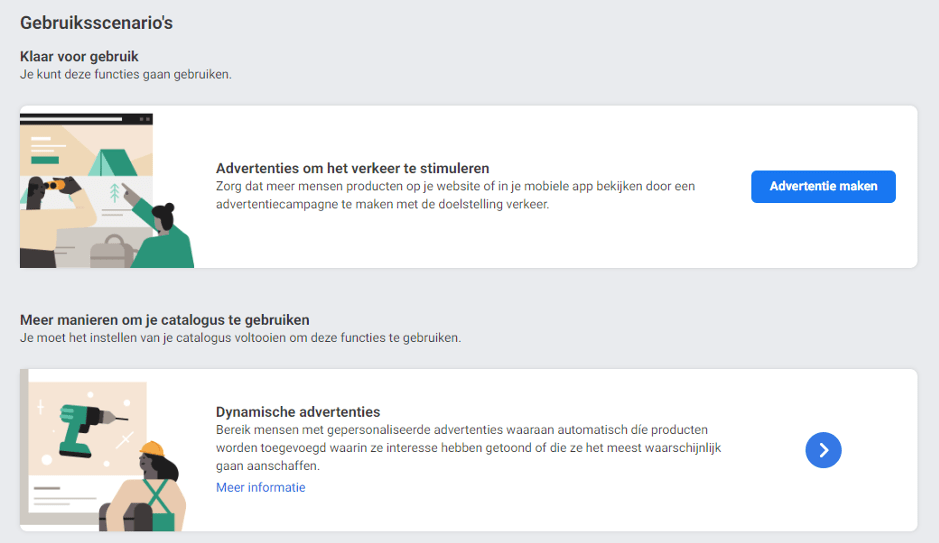This screenshot has height=543, width=939.
Task: Click the blue "Advertentie maken" button
Action: 823,186
